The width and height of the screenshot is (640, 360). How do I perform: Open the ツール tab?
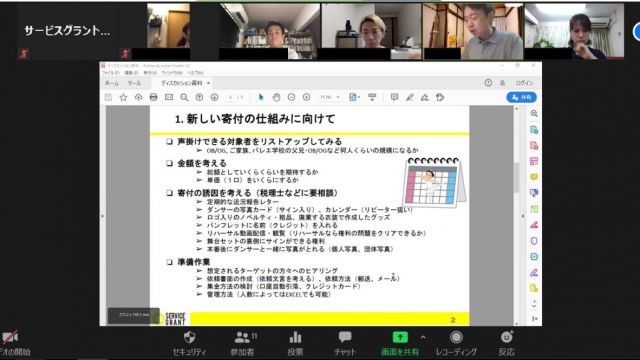tap(134, 83)
